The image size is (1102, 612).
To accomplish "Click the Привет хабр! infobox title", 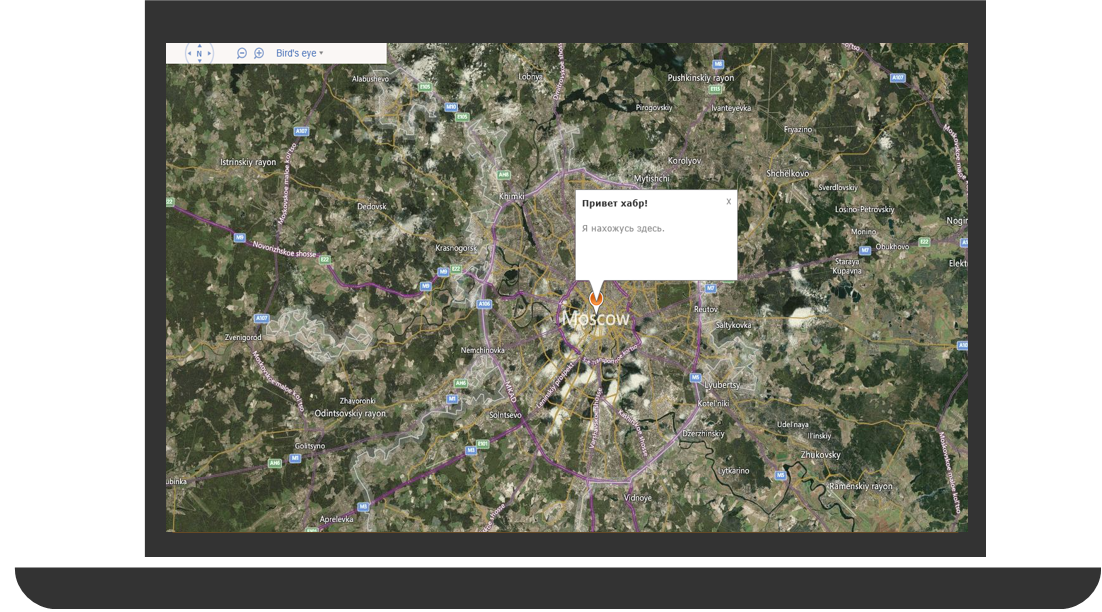I will tap(615, 204).
